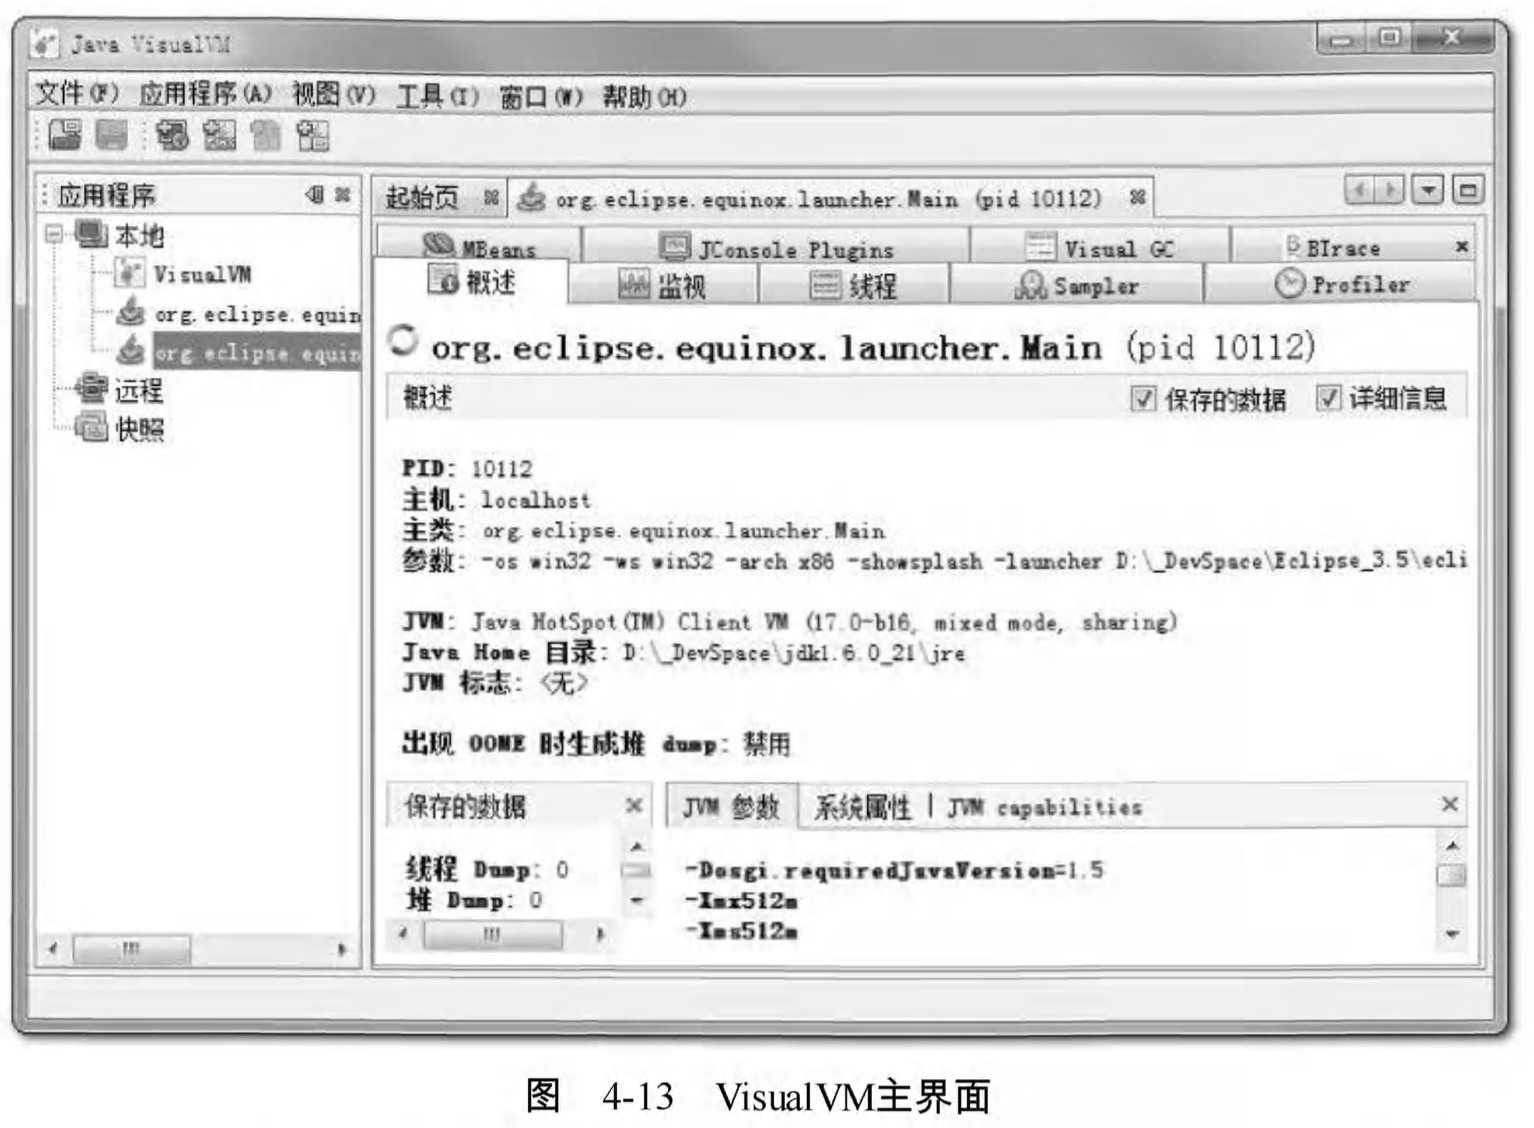Click the 保存的数据 vertical scroll-up arrow

pyautogui.click(x=636, y=846)
